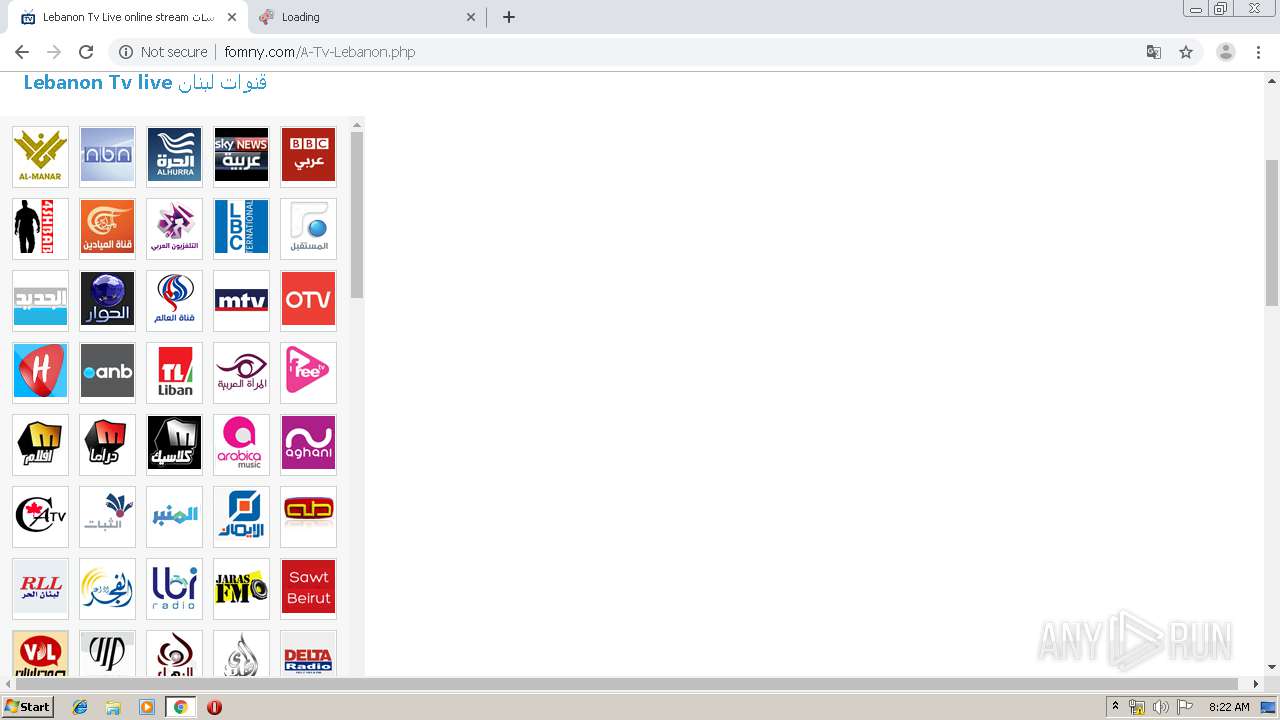The height and width of the screenshot is (720, 1280).
Task: Open Chrome in the taskbar
Action: click(180, 707)
